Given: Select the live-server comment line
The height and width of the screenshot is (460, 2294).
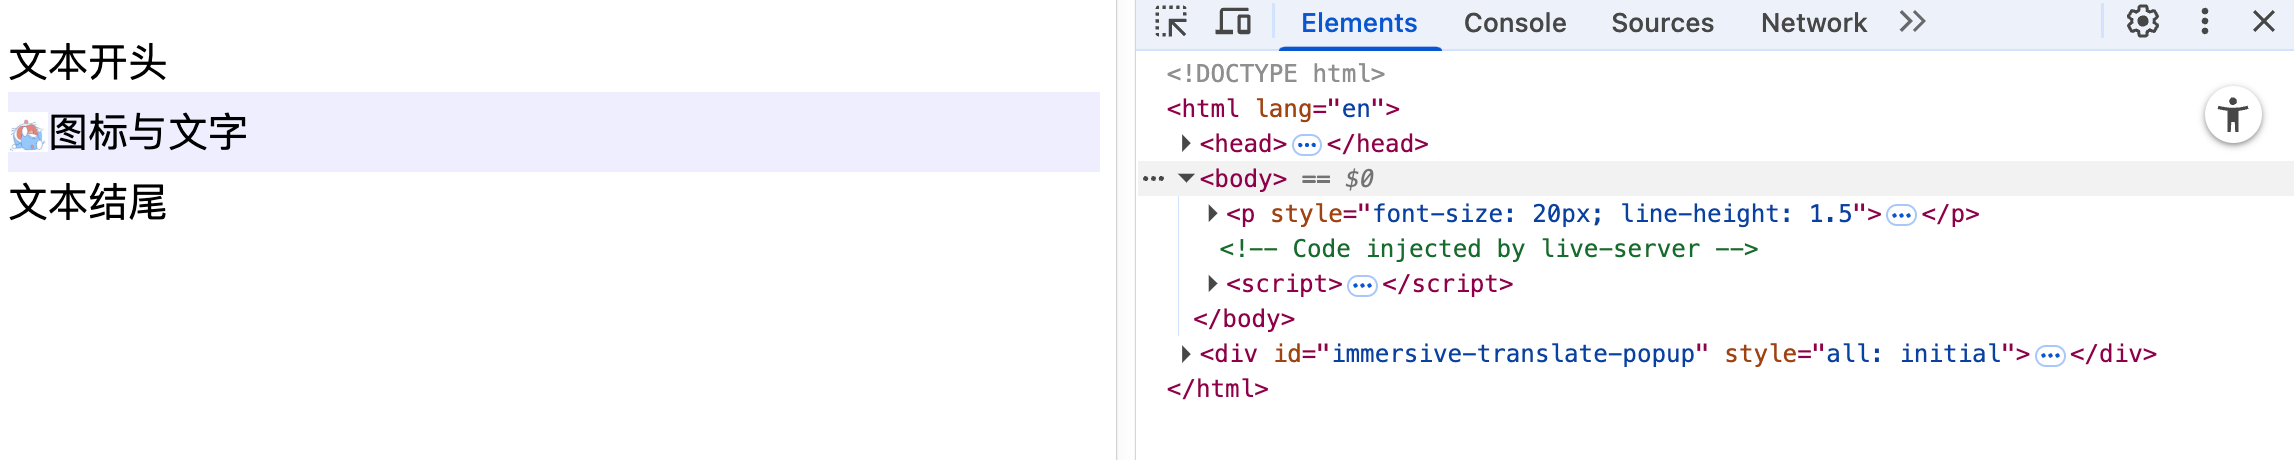Looking at the screenshot, I should click(x=1488, y=248).
